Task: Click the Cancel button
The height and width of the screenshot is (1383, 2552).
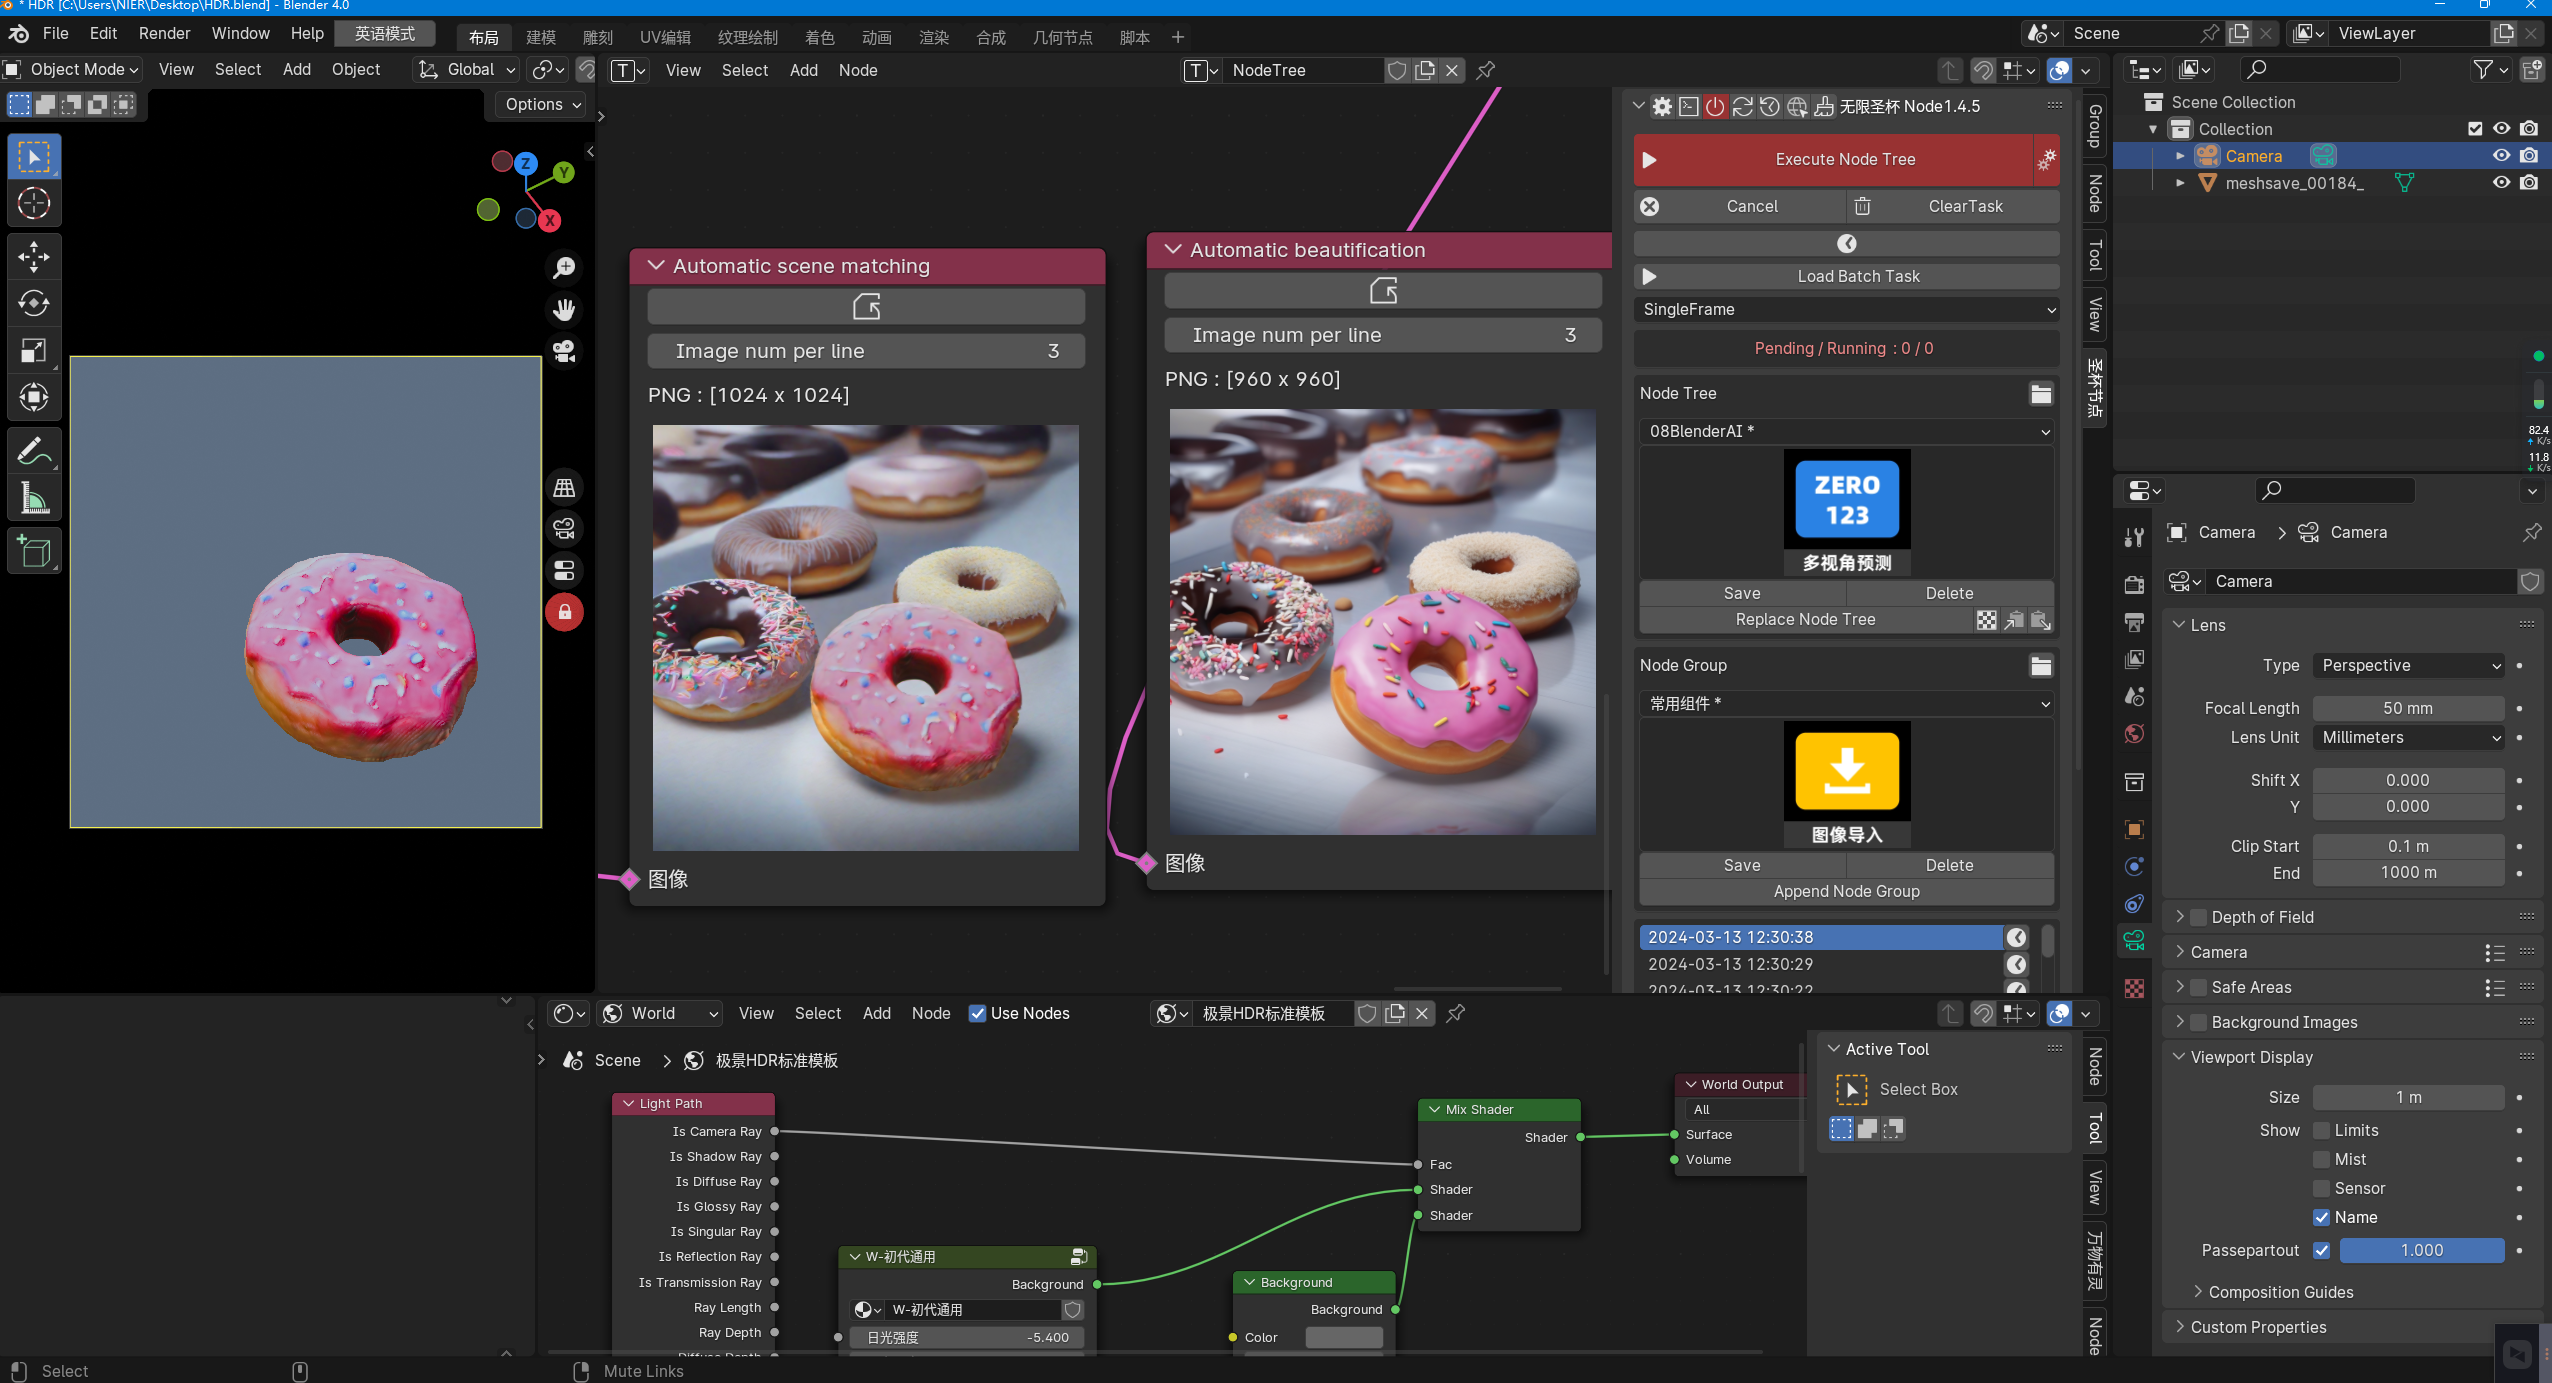Action: point(1740,207)
